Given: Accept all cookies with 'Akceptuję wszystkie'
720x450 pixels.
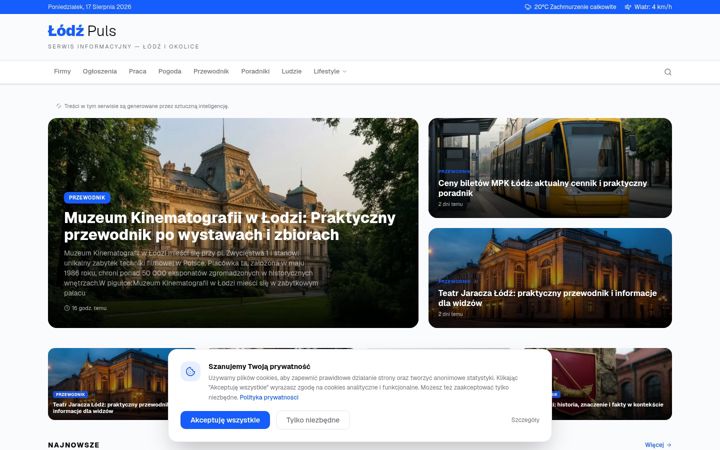Looking at the screenshot, I should pyautogui.click(x=225, y=420).
